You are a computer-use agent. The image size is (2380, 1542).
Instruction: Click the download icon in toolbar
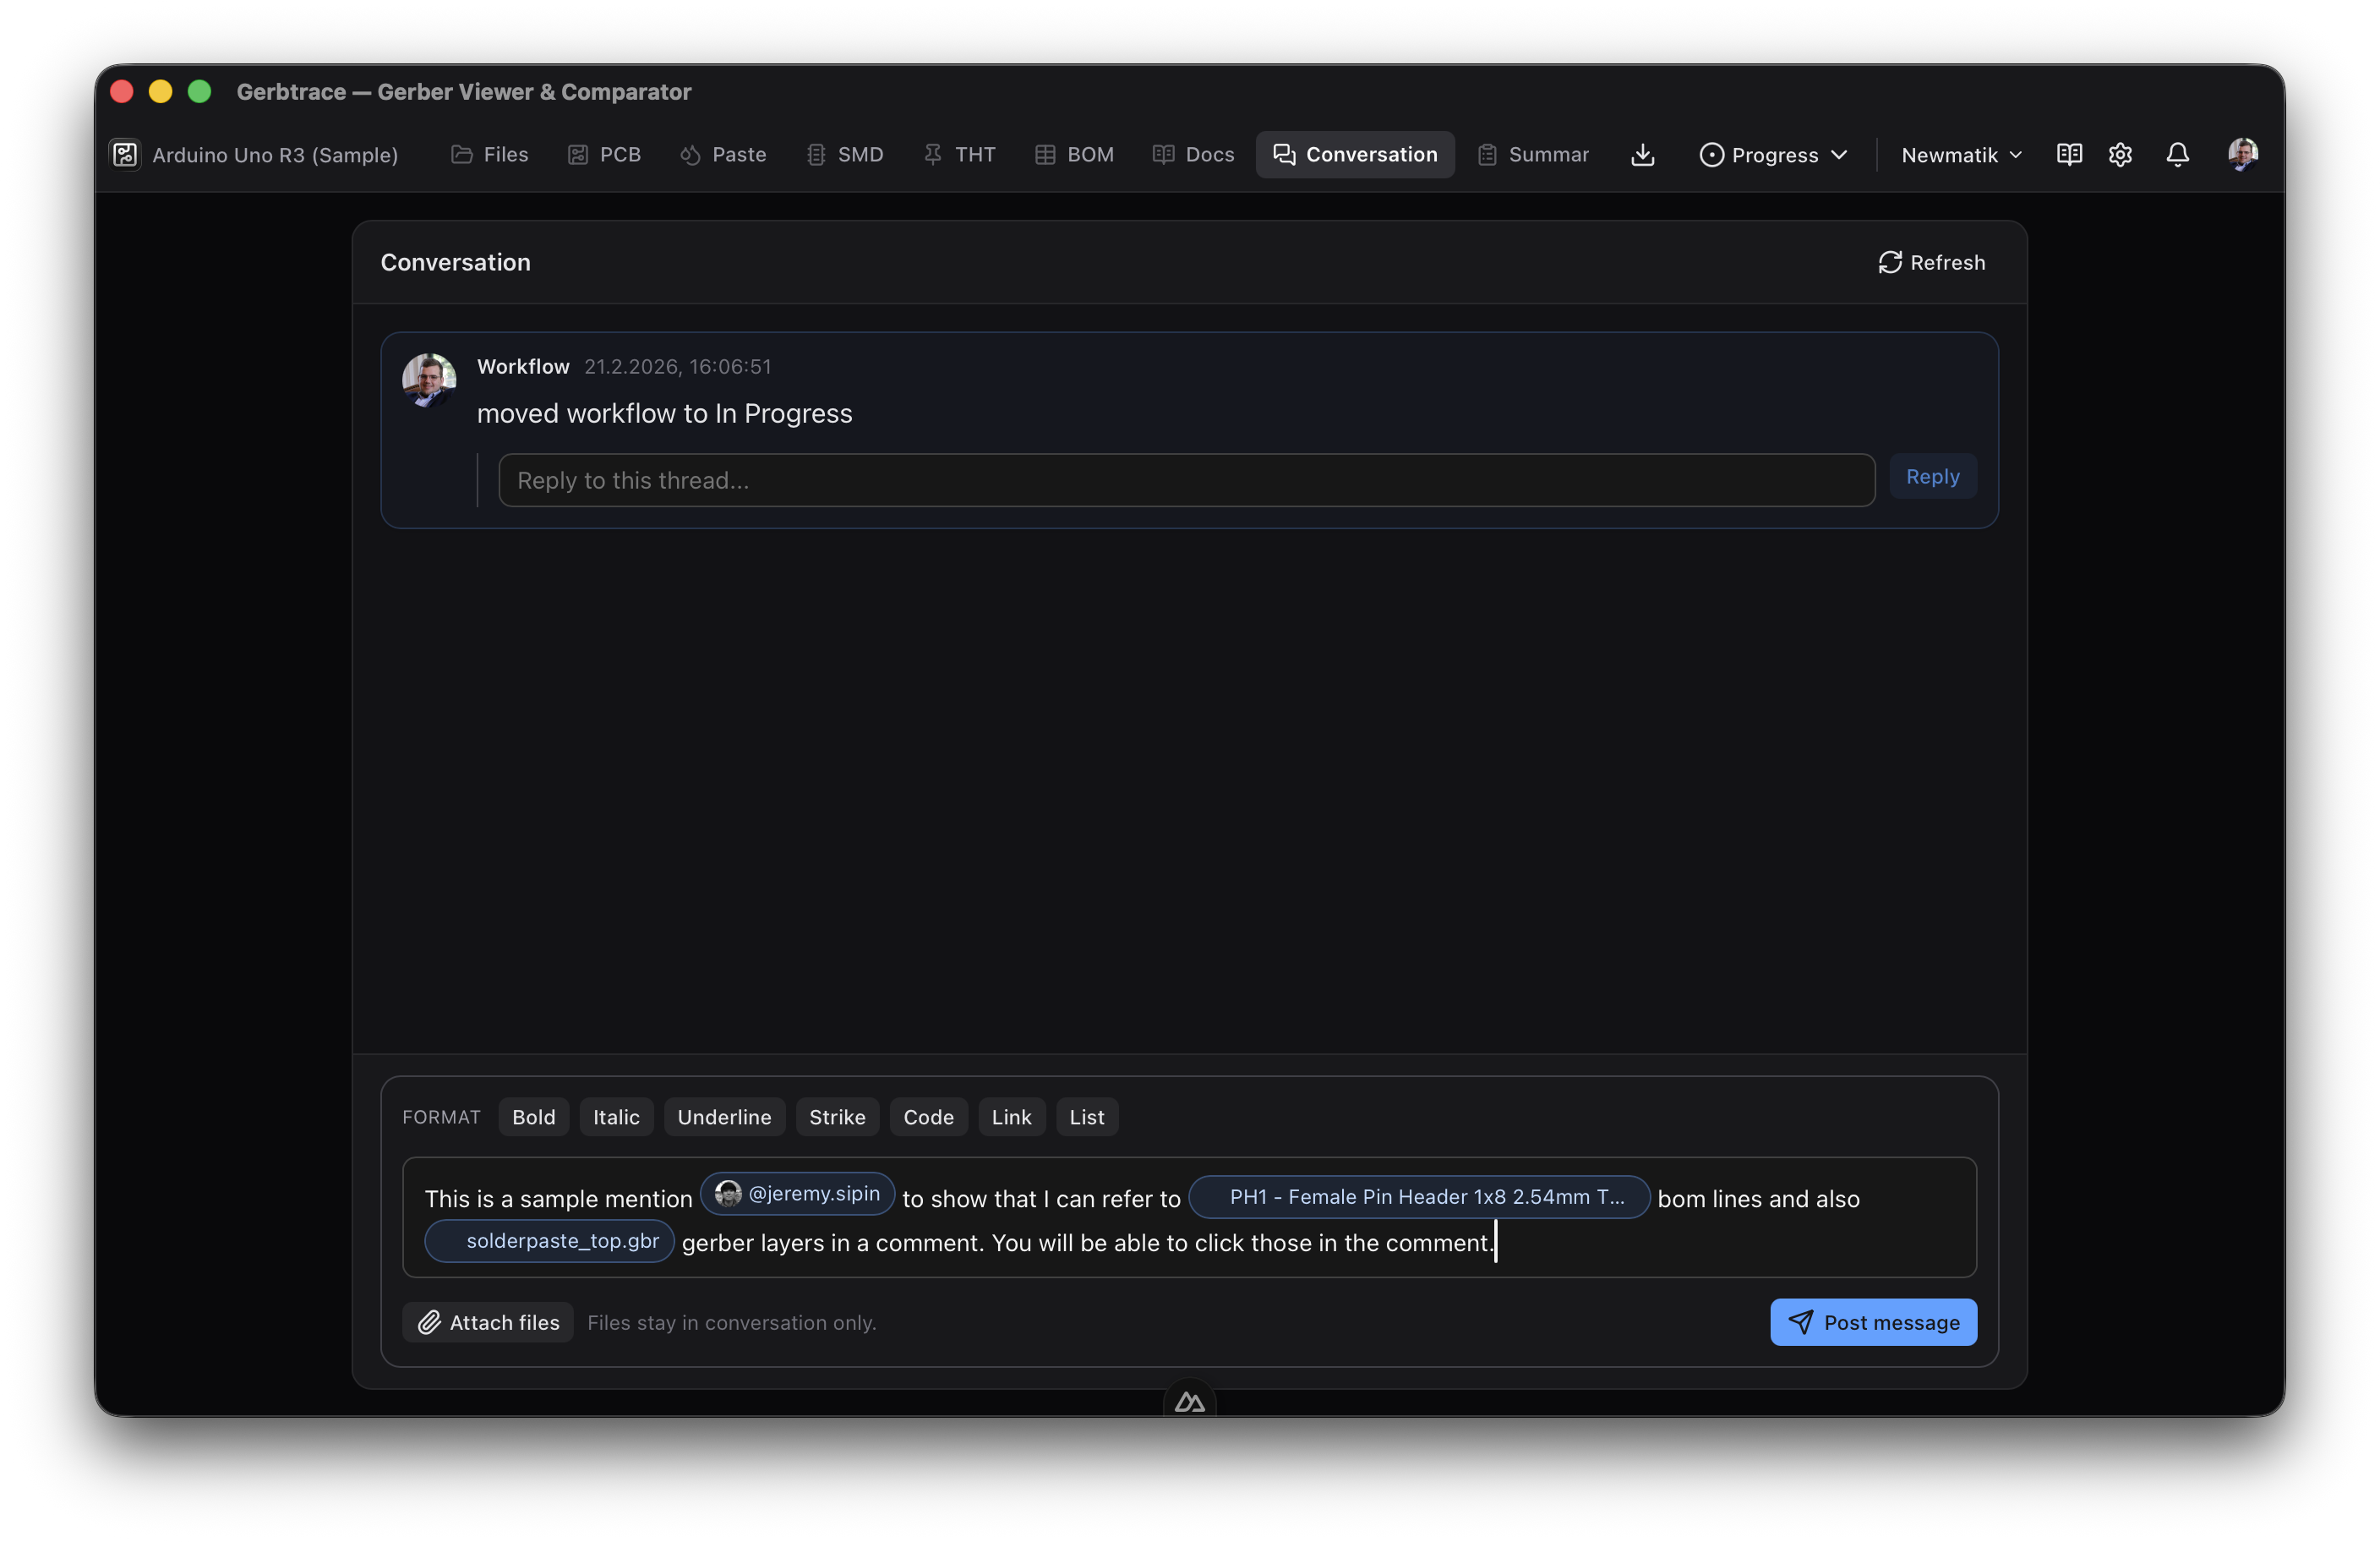point(1642,155)
